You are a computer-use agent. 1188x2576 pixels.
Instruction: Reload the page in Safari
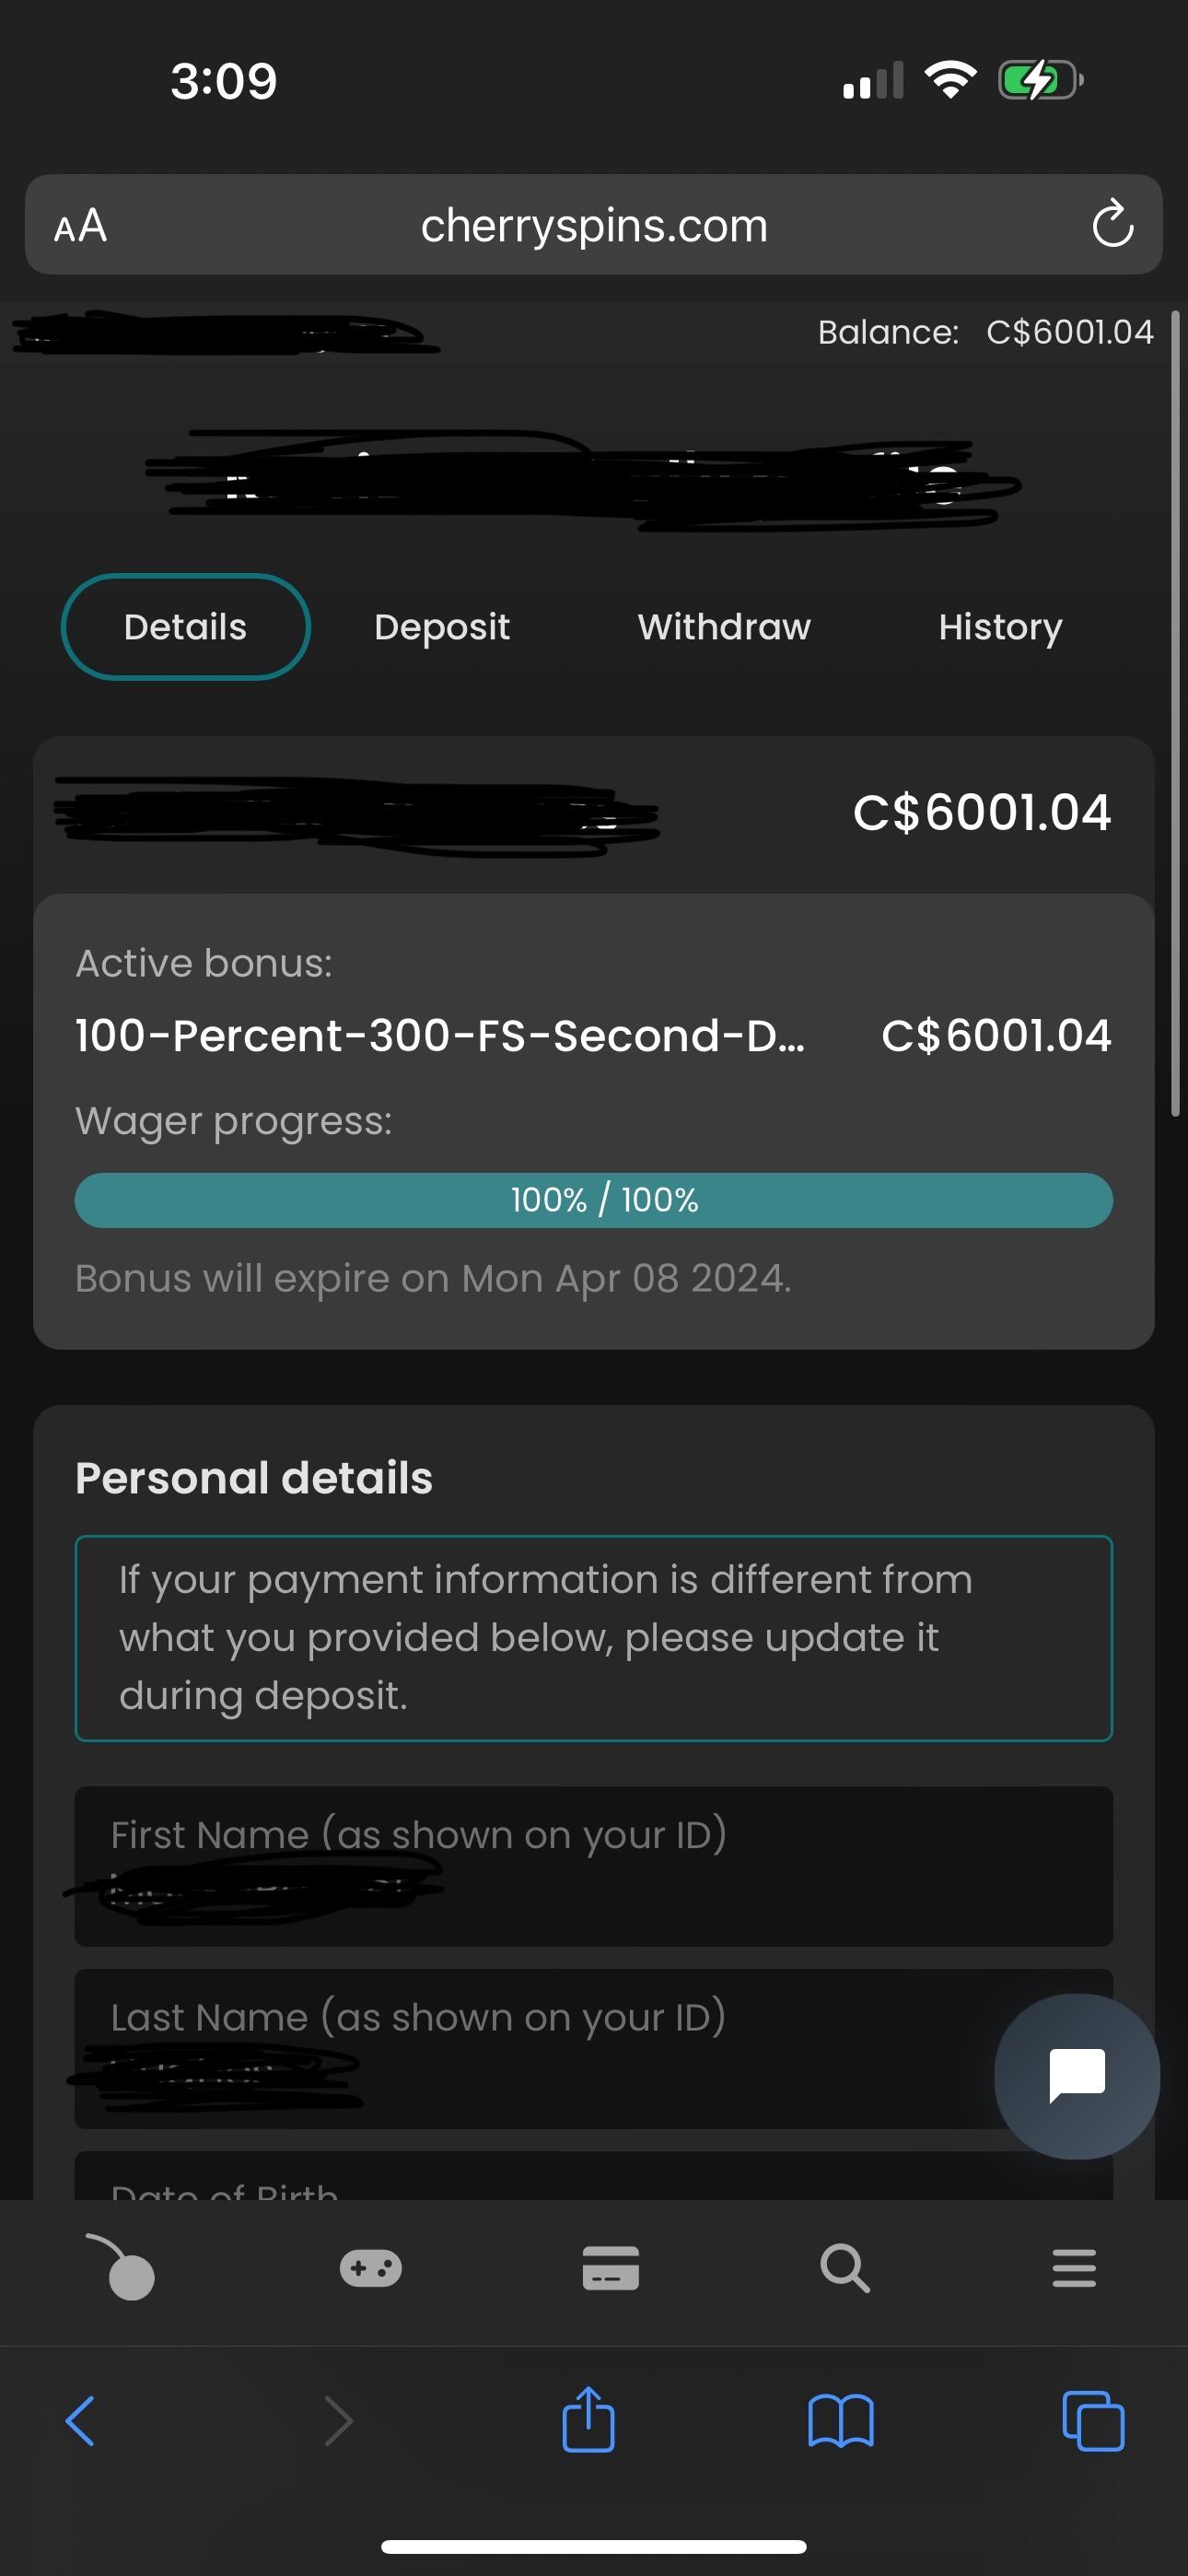pyautogui.click(x=1112, y=224)
